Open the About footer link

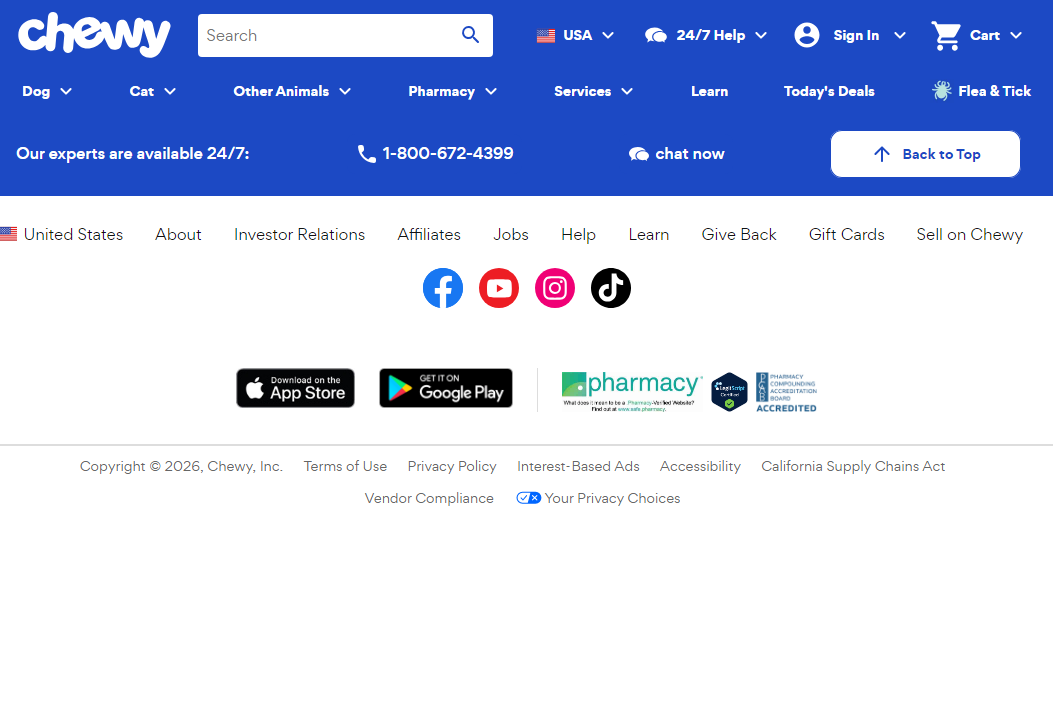pos(178,234)
